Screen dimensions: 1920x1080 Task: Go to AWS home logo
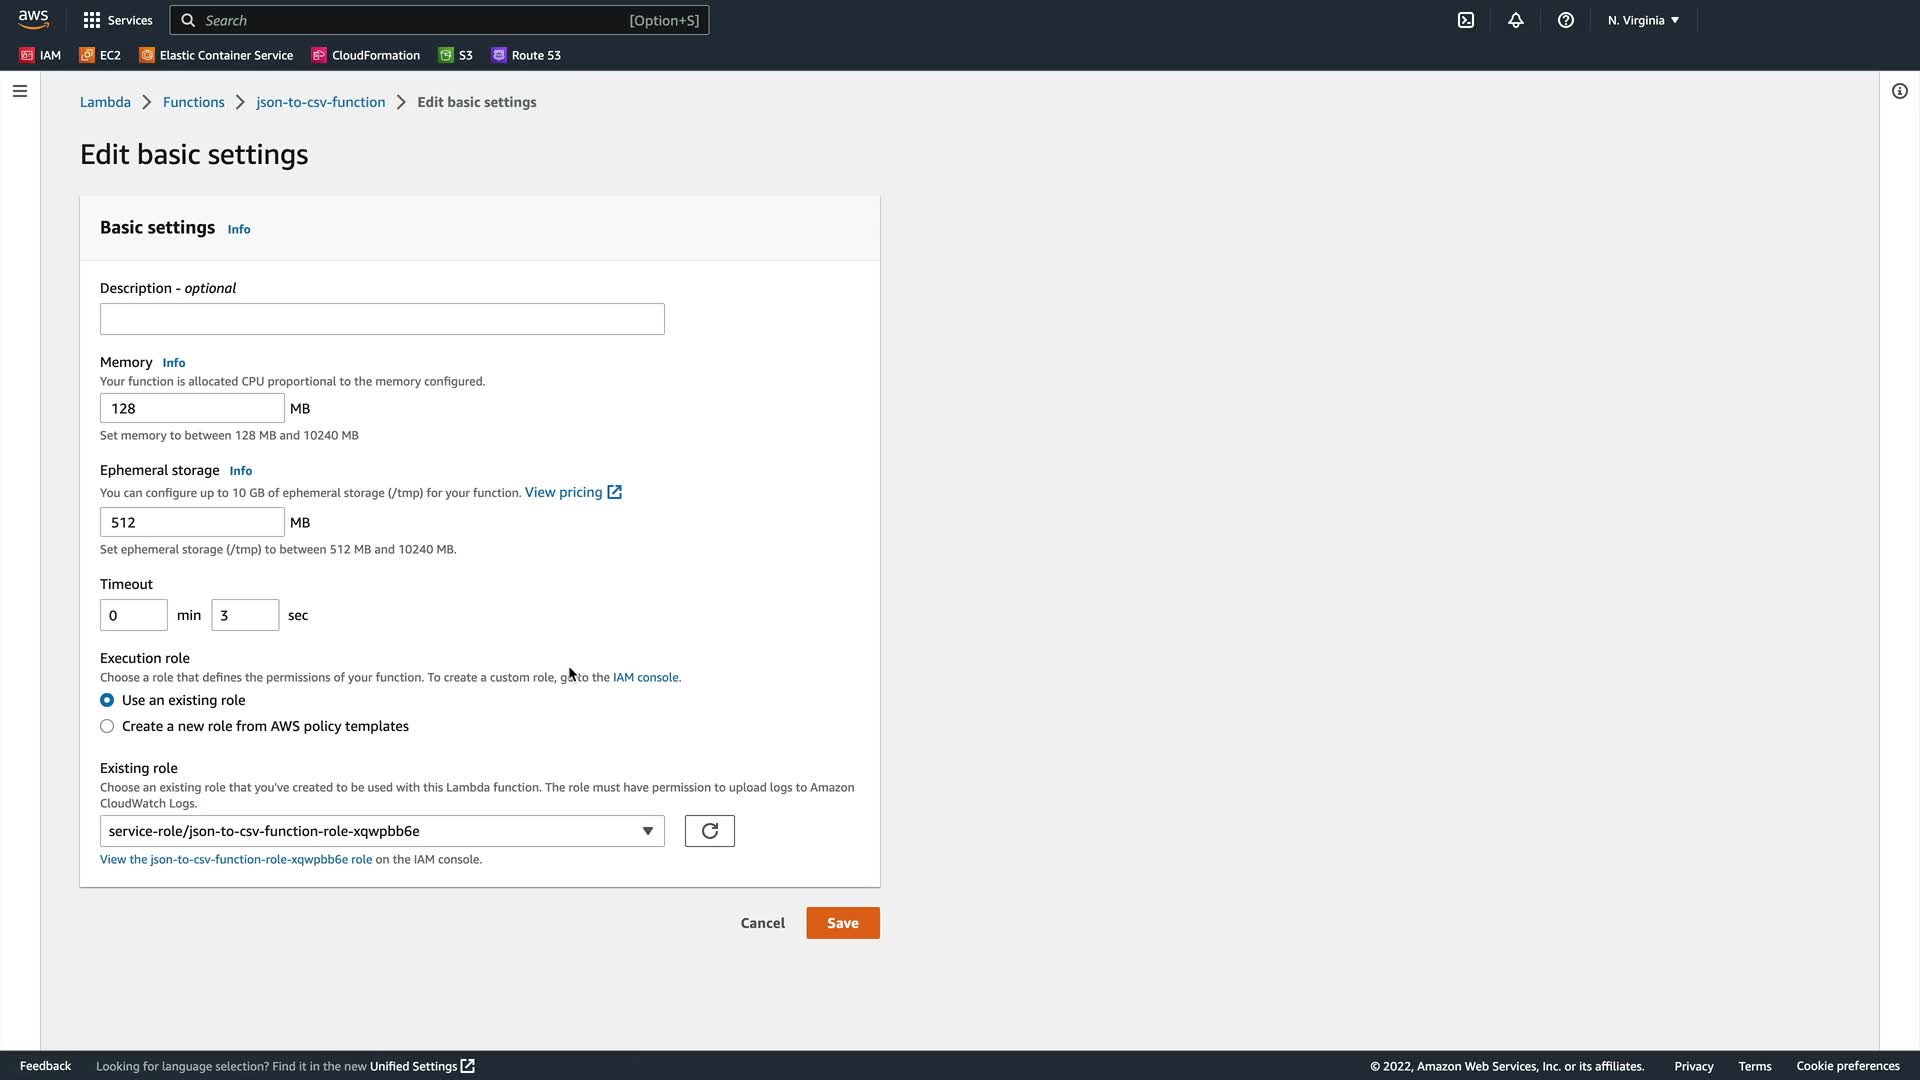(x=33, y=20)
